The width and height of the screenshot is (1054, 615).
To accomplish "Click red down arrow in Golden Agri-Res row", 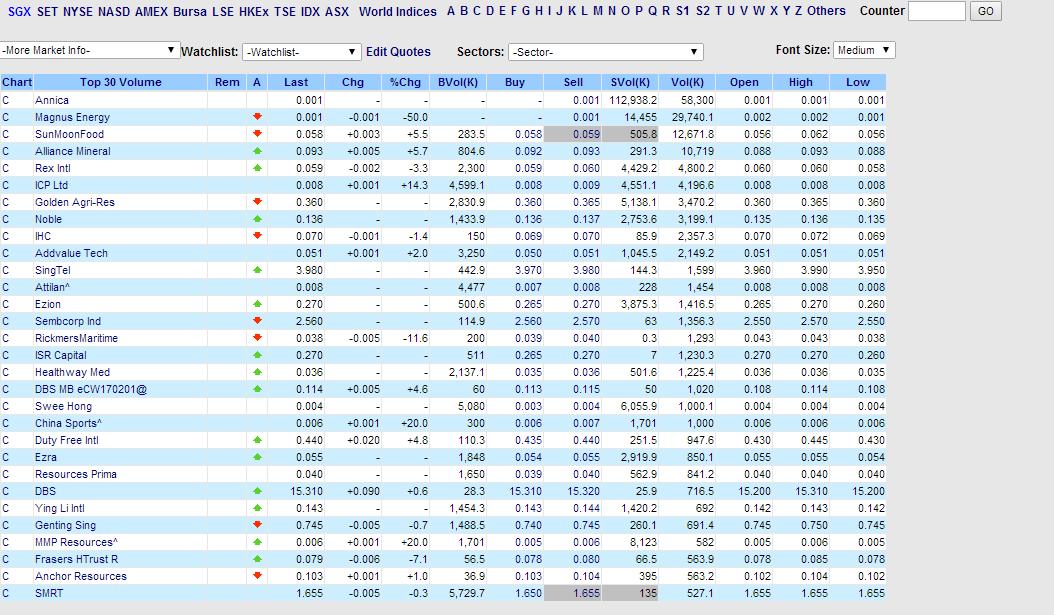I will (257, 202).
